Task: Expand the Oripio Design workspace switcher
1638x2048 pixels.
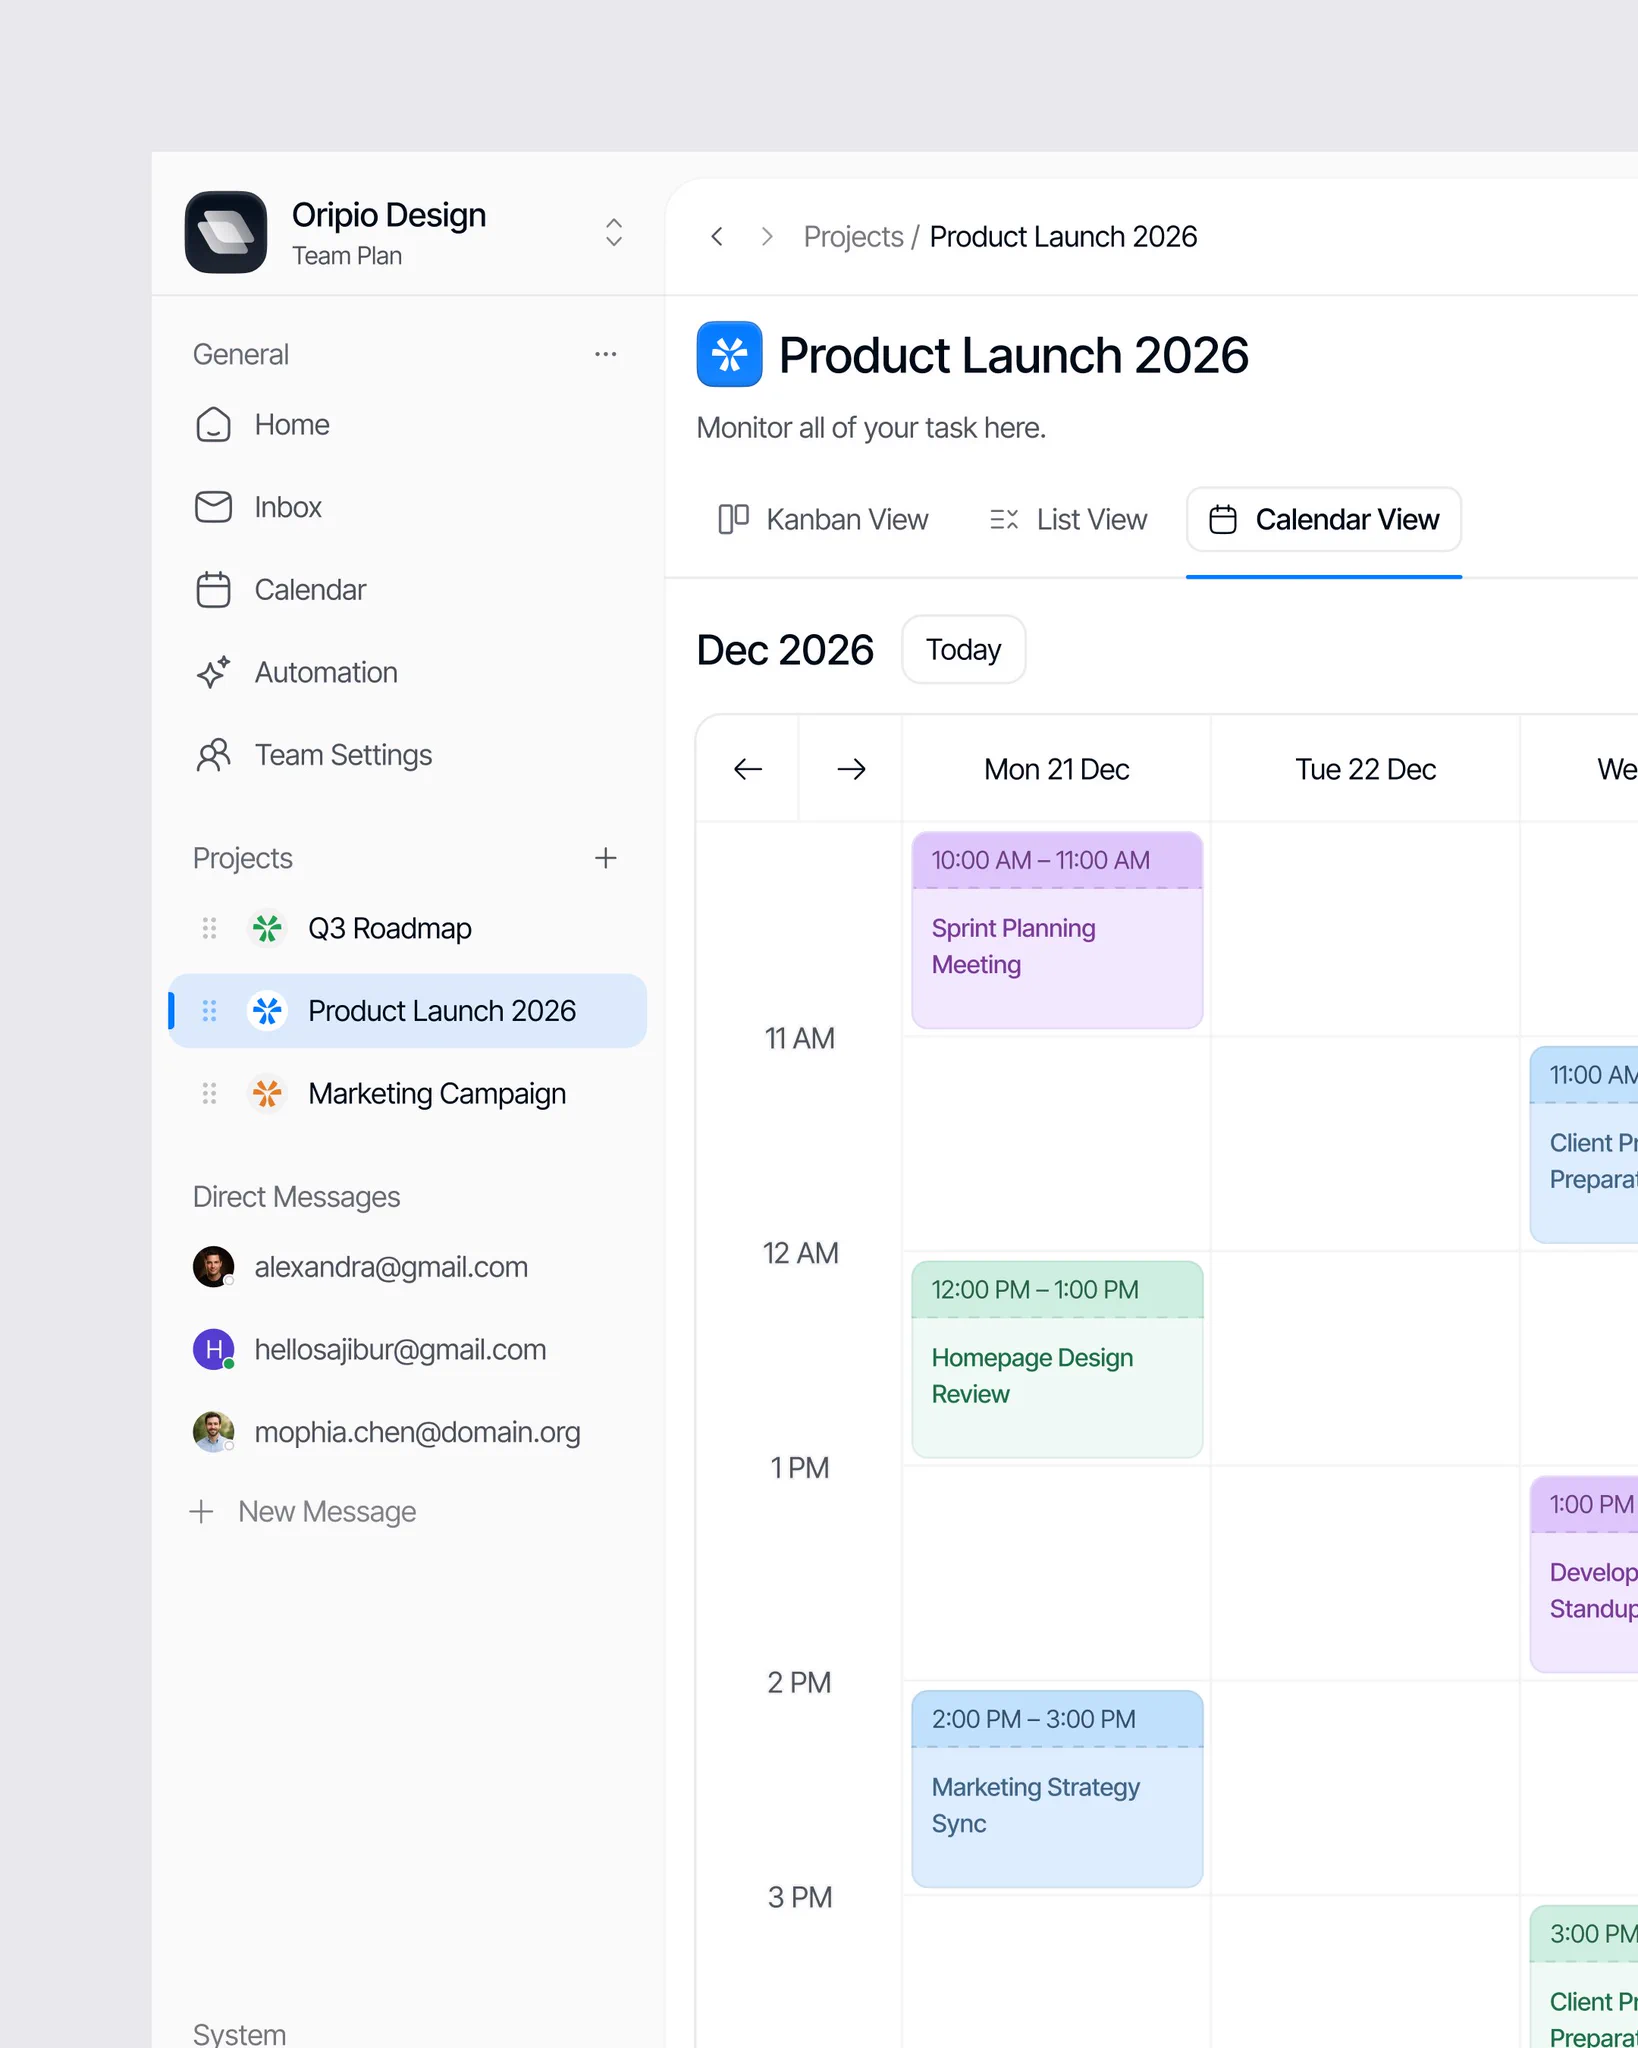Action: click(x=614, y=232)
